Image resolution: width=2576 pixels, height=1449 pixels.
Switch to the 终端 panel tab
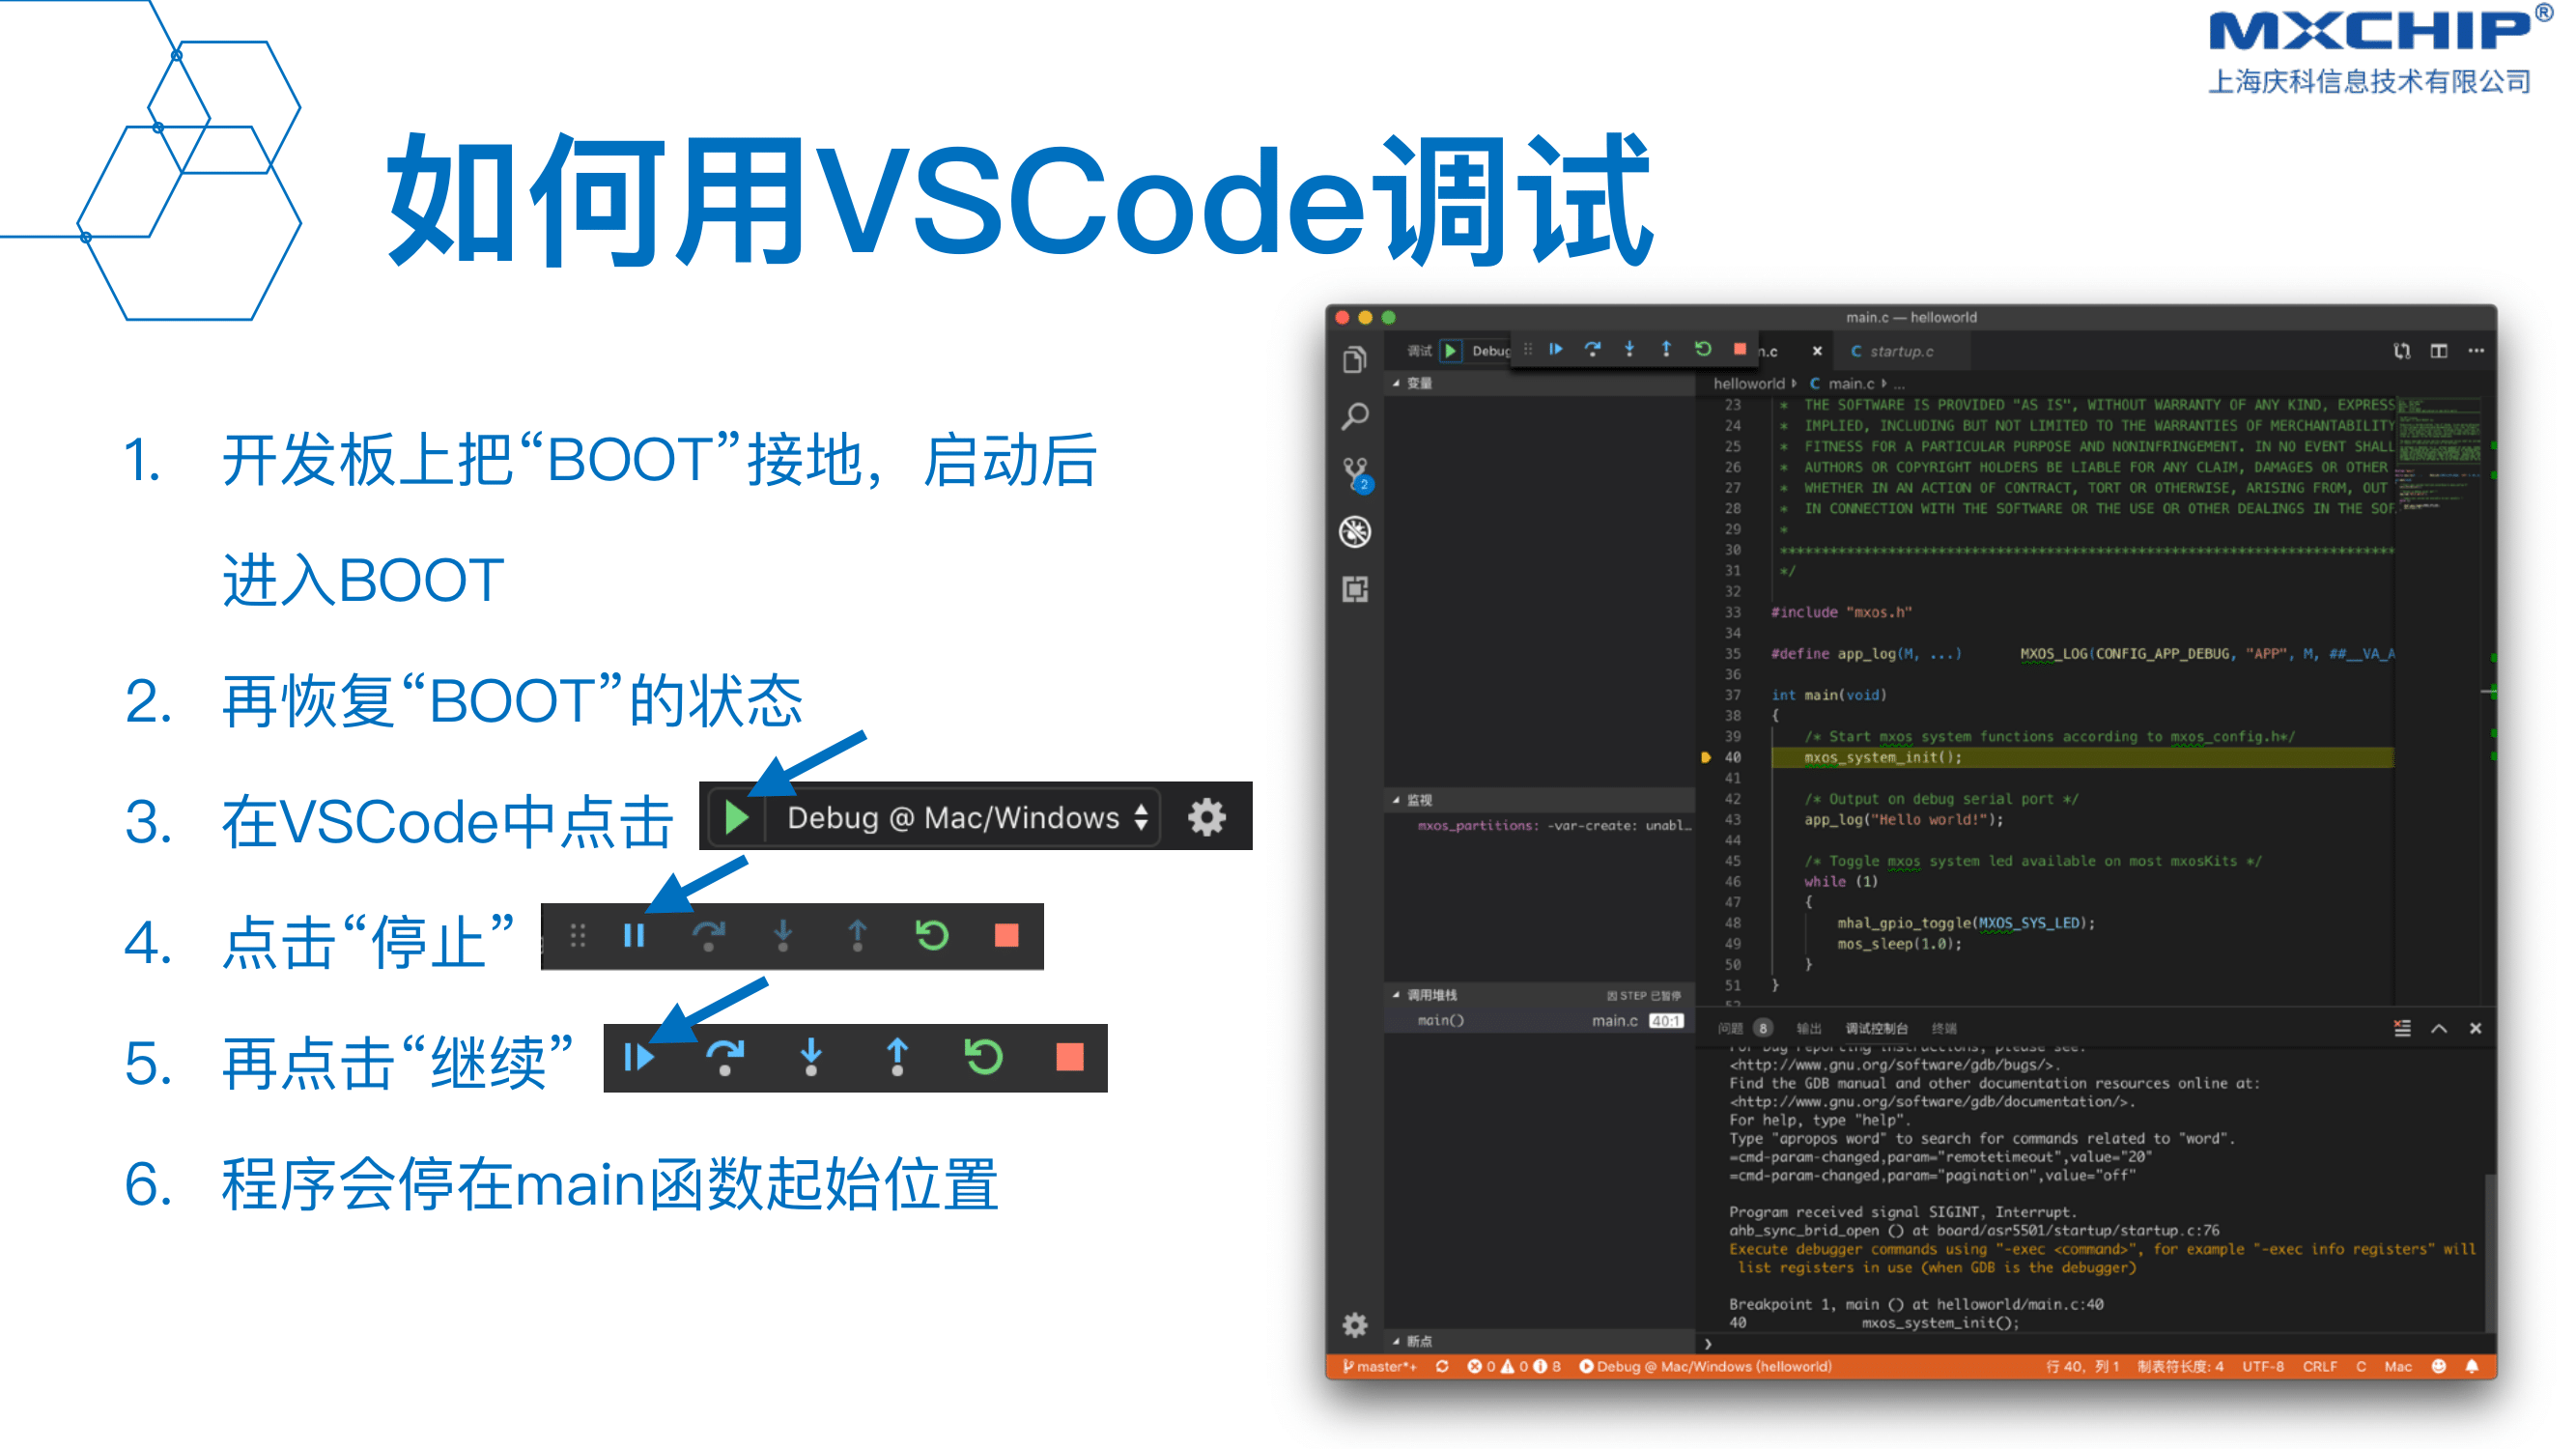pos(1943,1028)
